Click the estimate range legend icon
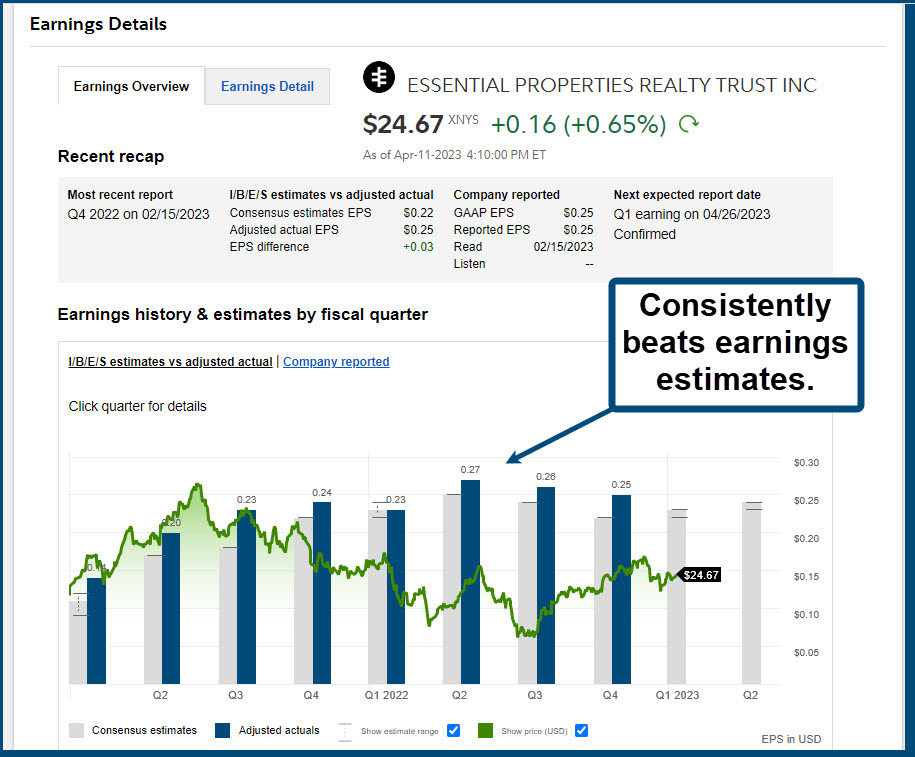Screen dimensions: 915x757 tap(345, 731)
